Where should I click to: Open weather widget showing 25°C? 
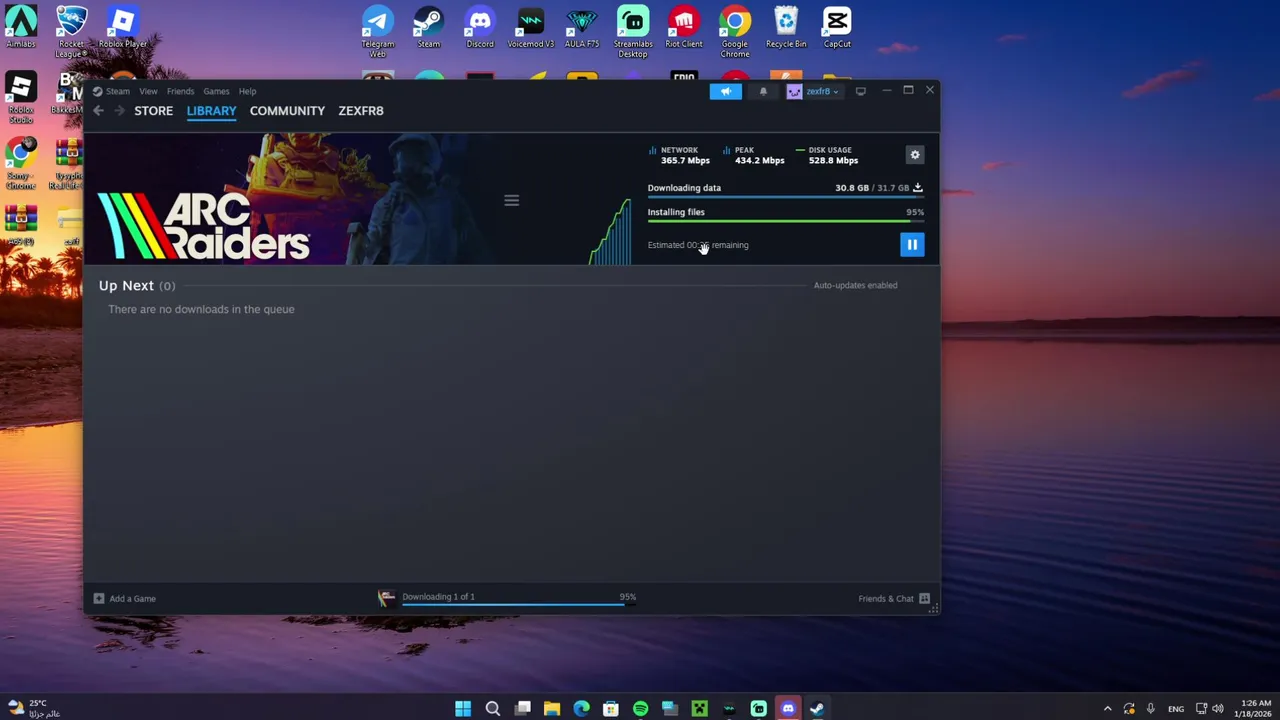(x=32, y=708)
